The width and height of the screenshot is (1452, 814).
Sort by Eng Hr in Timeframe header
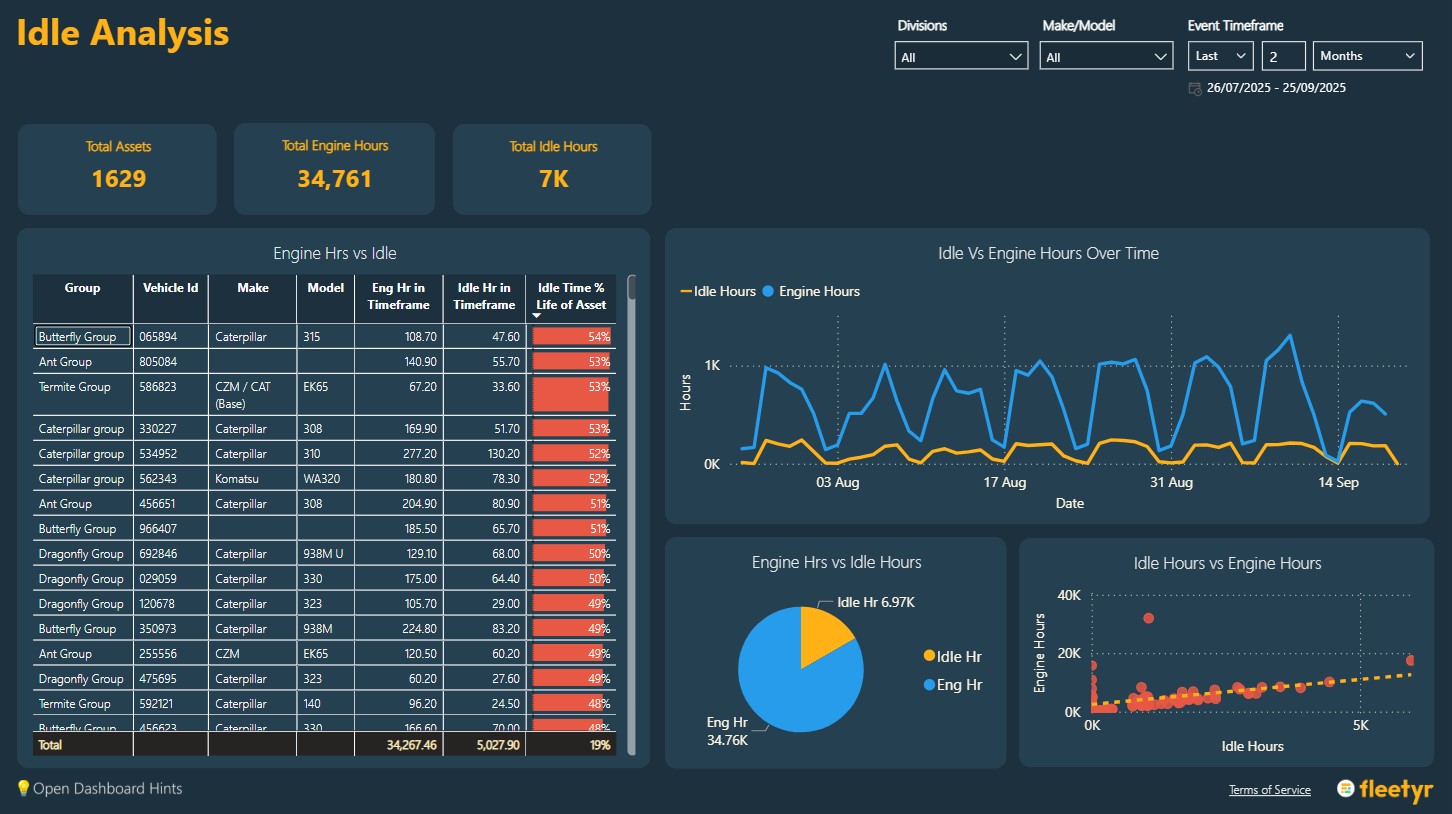tap(399, 297)
